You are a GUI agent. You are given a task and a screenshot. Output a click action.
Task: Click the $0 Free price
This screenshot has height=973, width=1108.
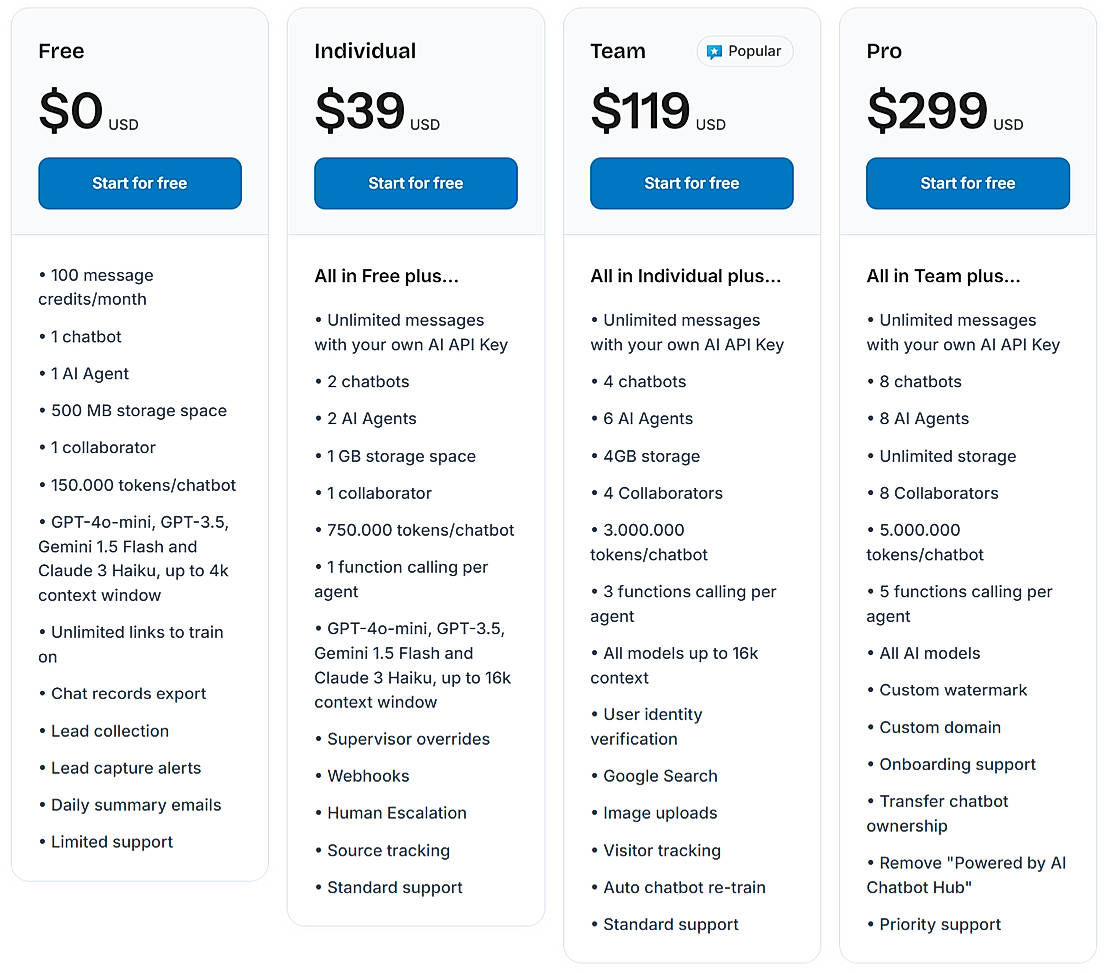click(71, 110)
